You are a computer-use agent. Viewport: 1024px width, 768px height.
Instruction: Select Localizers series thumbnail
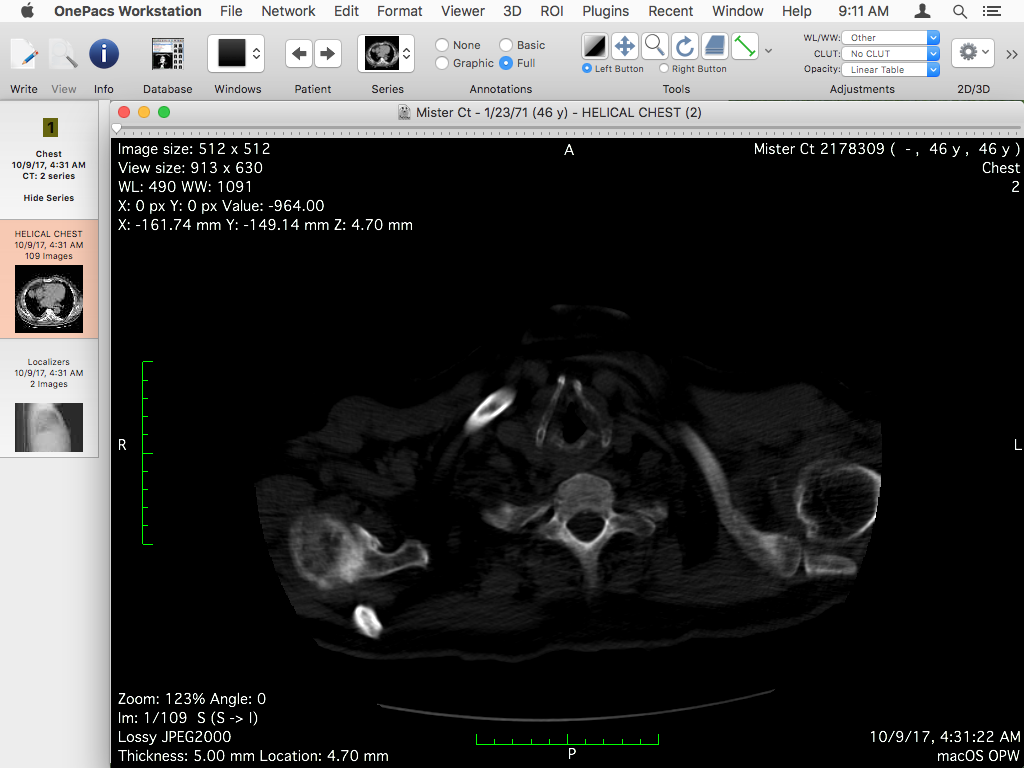pos(49,427)
